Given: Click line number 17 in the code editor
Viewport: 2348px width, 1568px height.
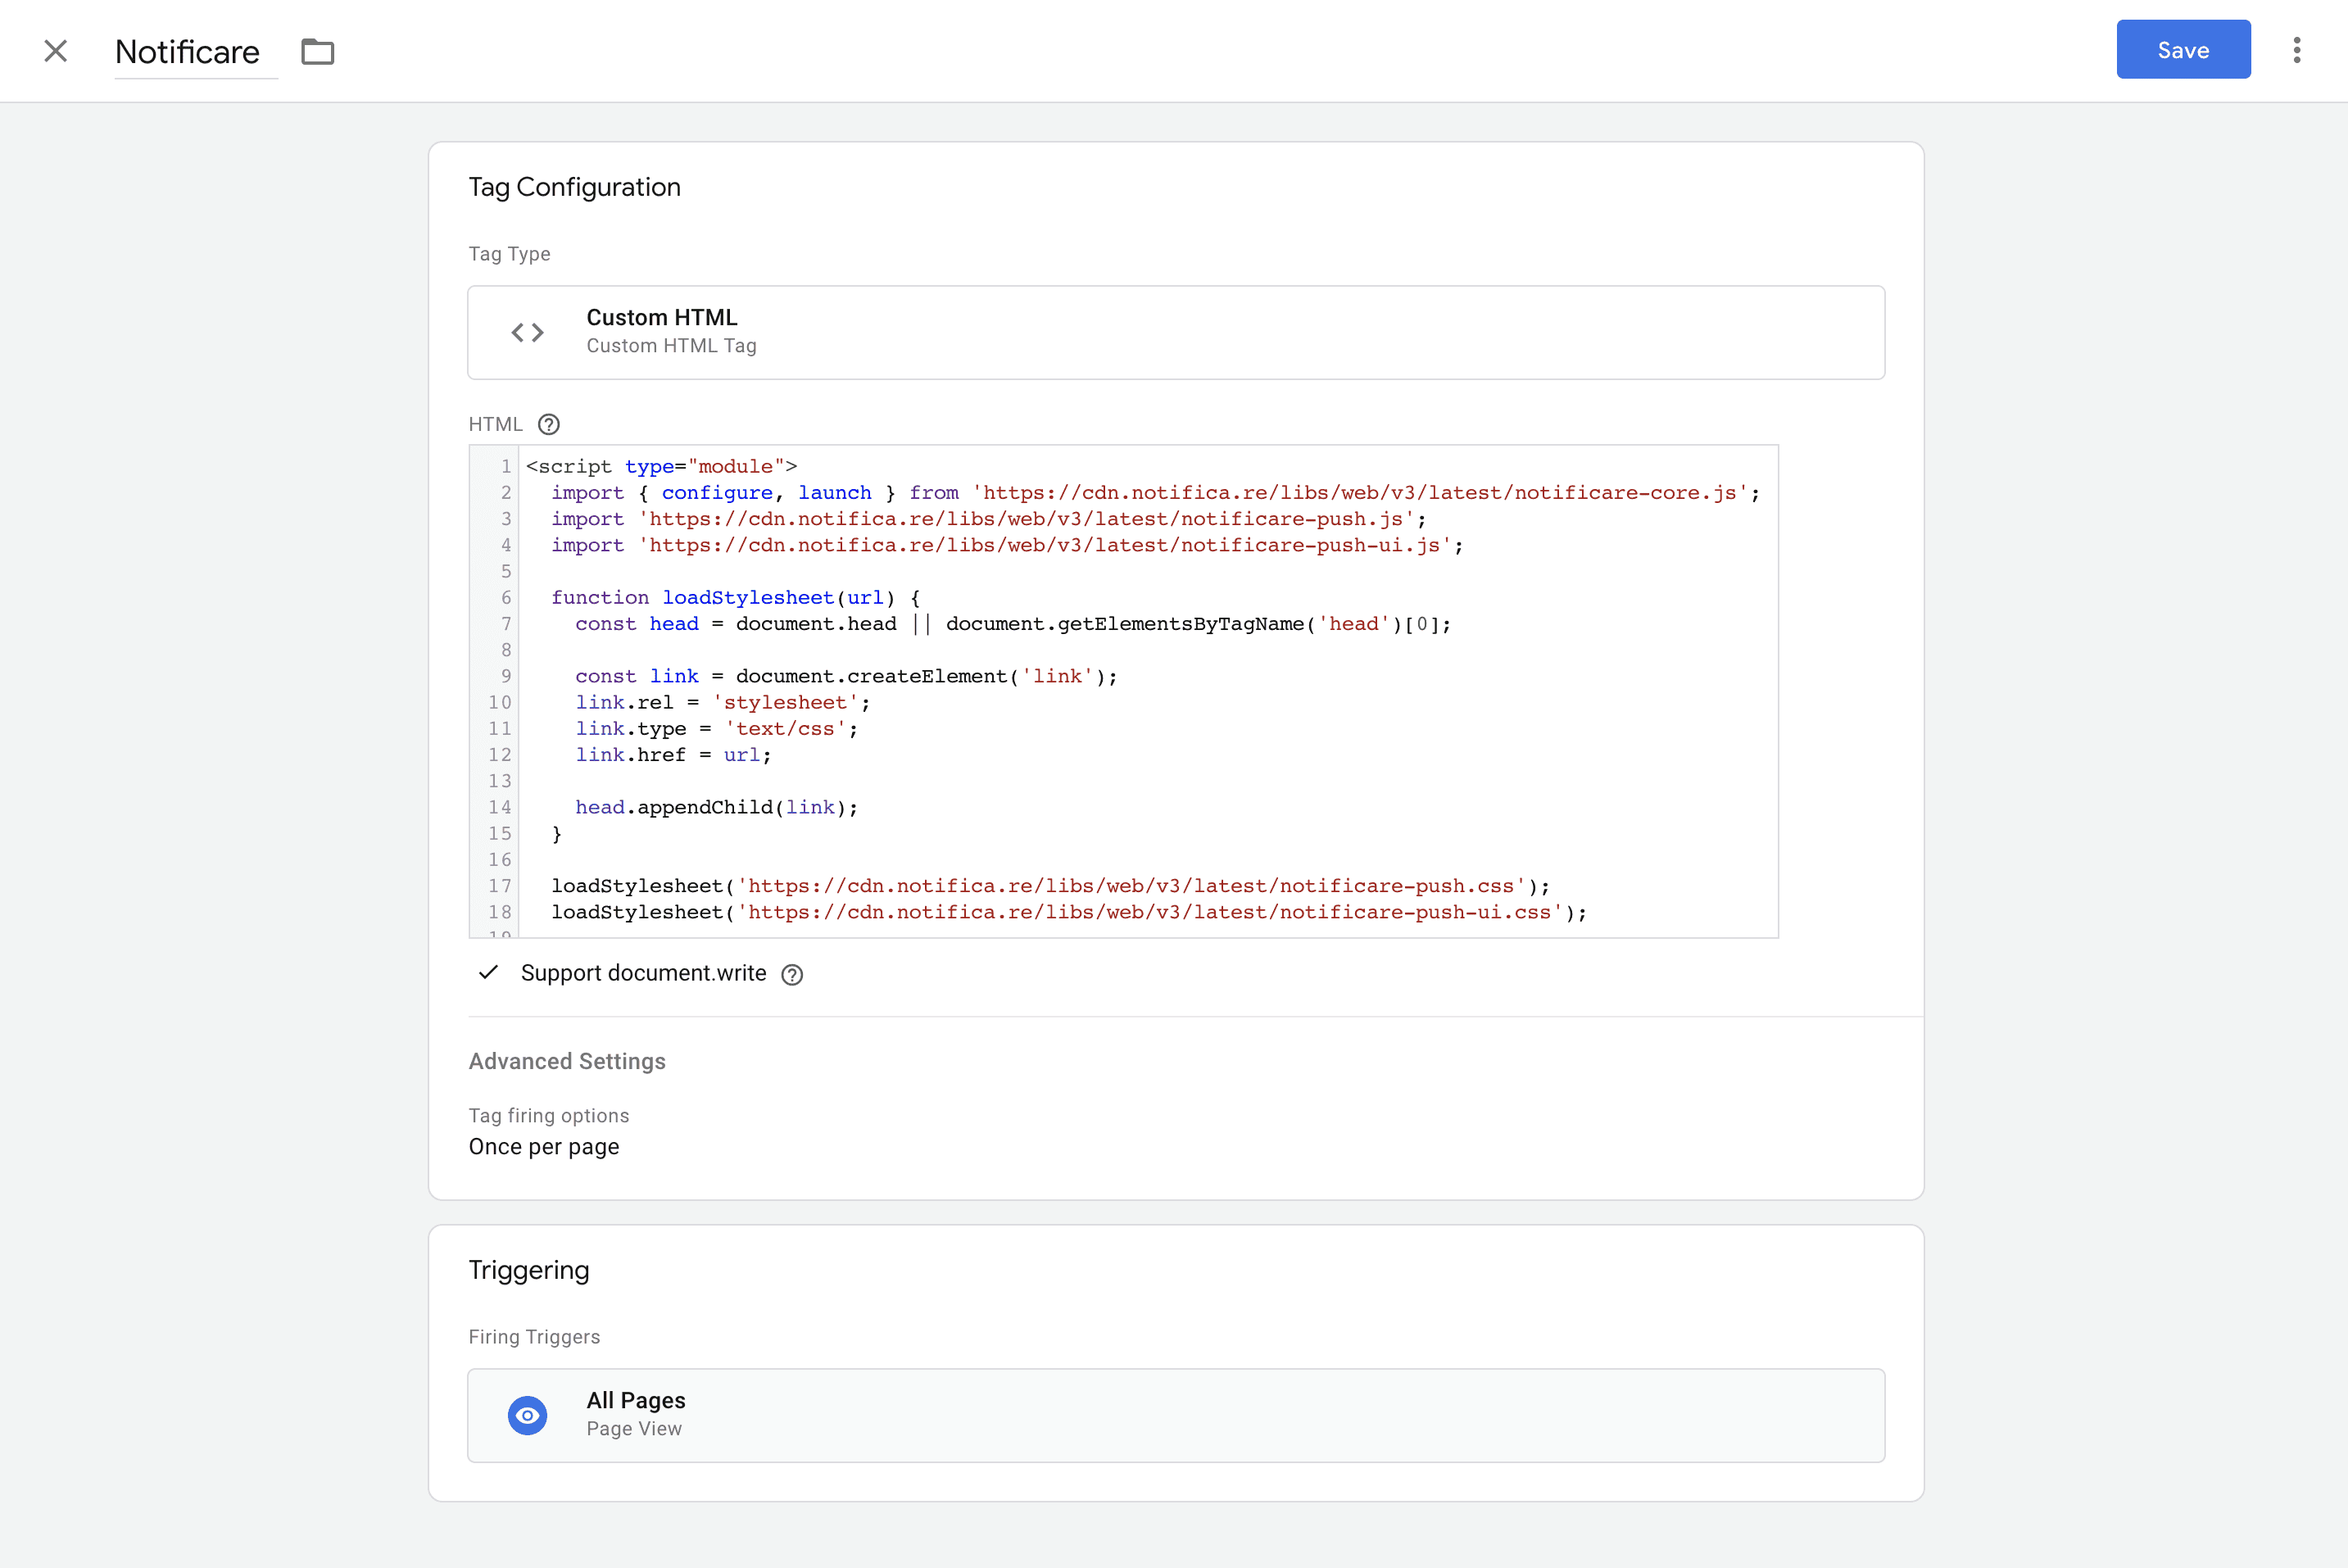Looking at the screenshot, I should point(499,886).
